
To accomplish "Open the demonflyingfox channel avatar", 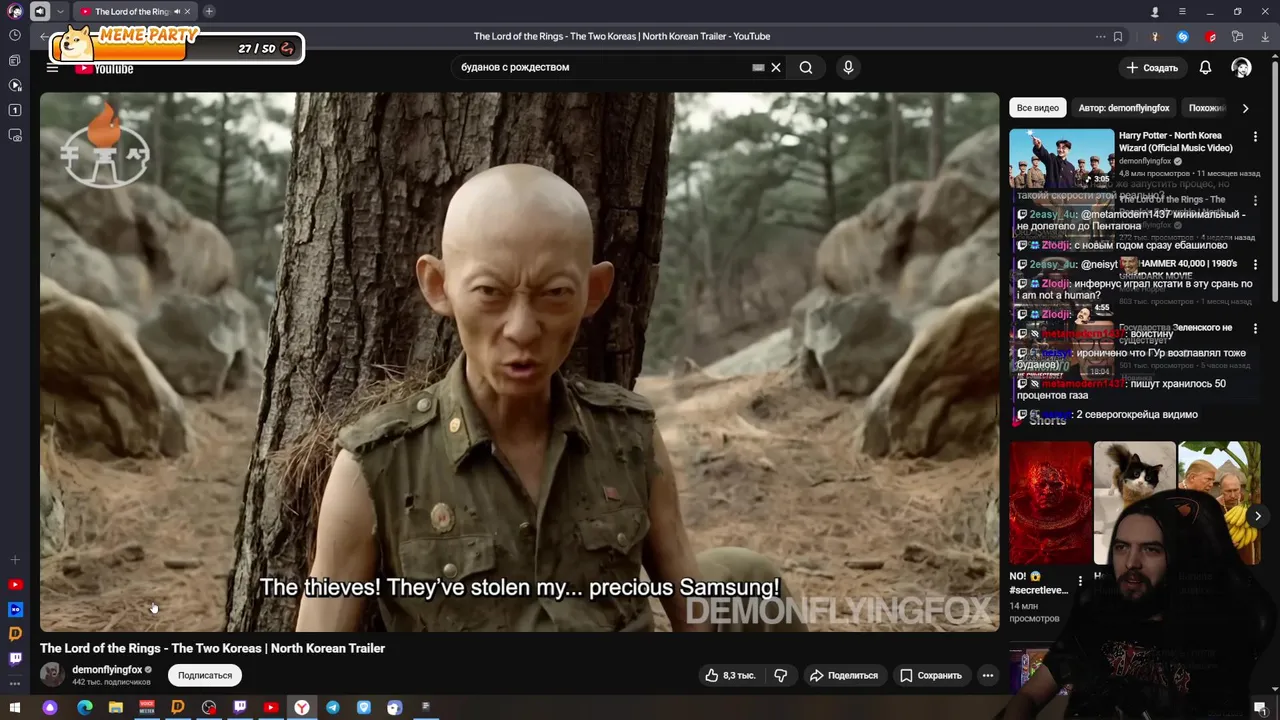I will coord(52,674).
